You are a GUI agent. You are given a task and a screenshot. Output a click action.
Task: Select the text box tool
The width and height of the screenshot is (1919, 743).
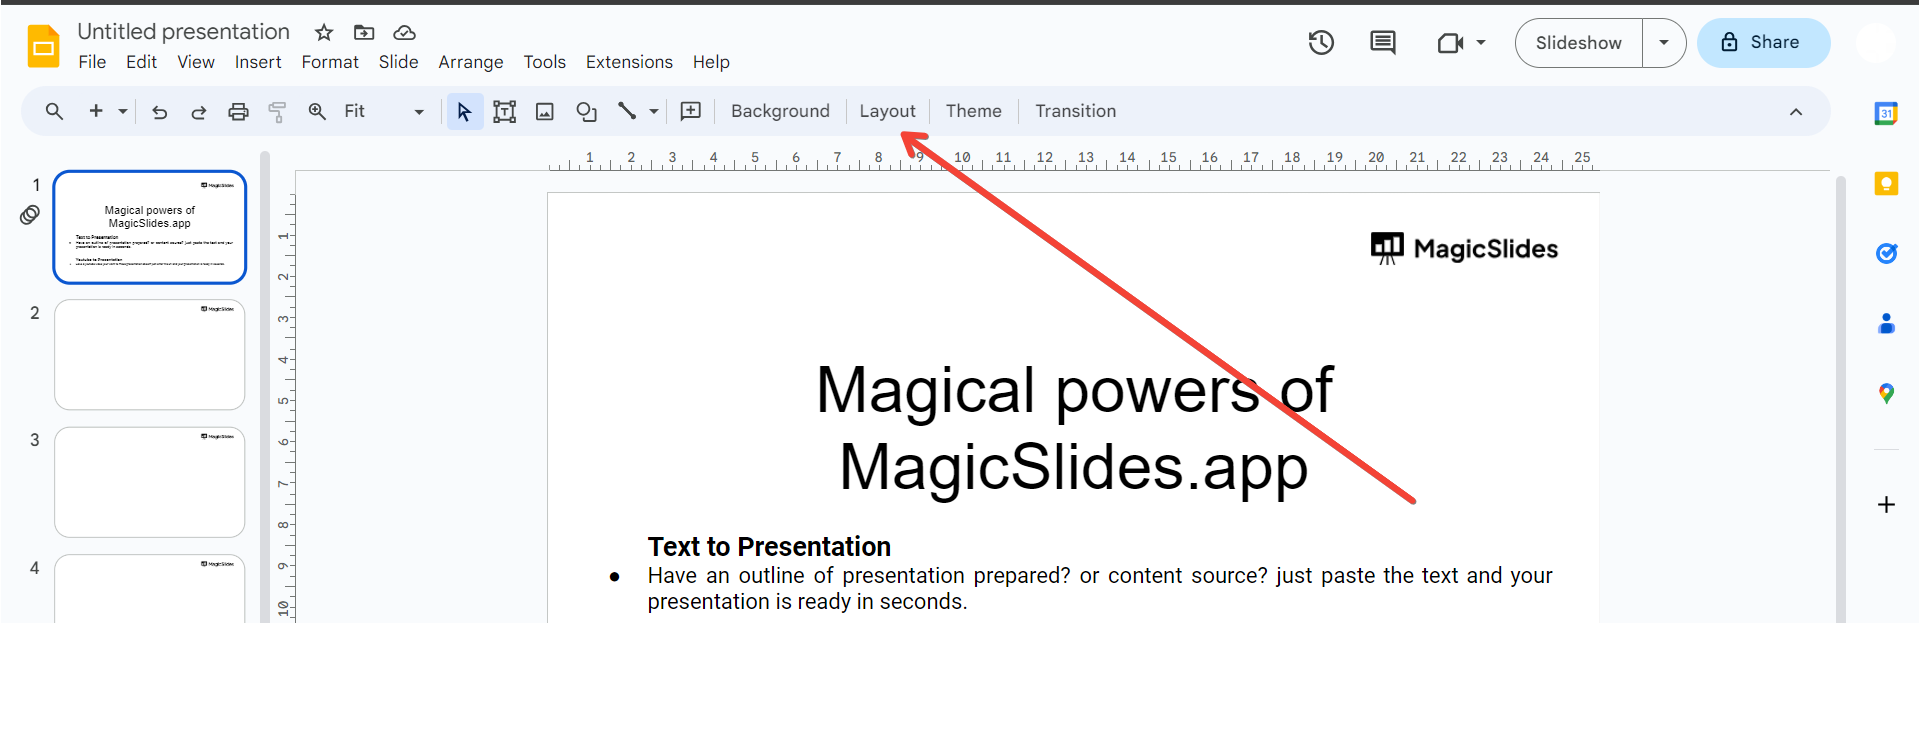(x=505, y=112)
